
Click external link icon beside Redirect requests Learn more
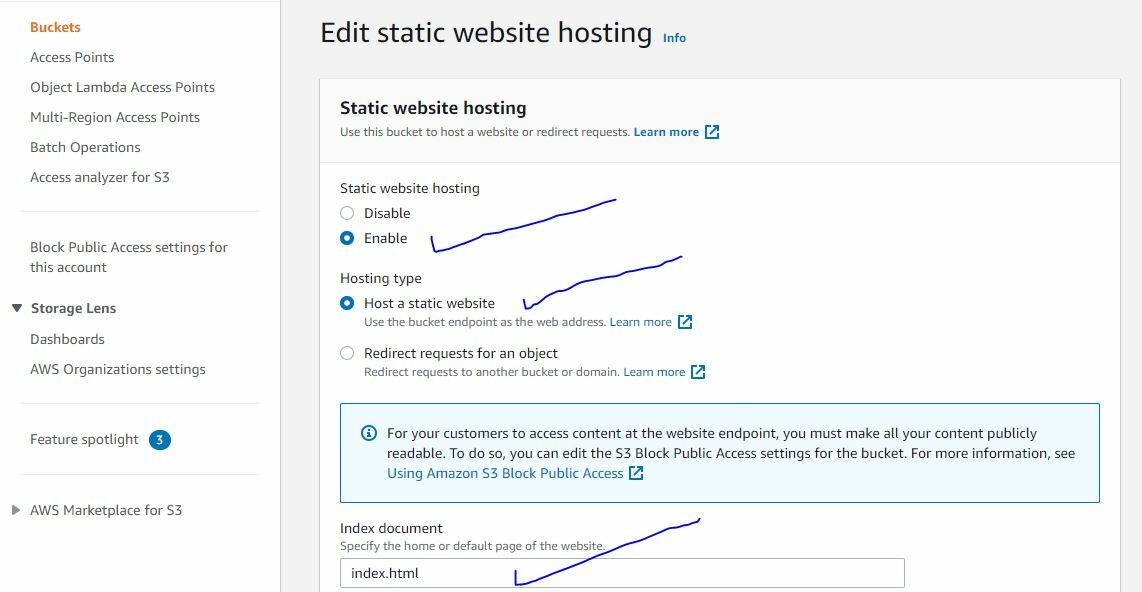pos(698,372)
